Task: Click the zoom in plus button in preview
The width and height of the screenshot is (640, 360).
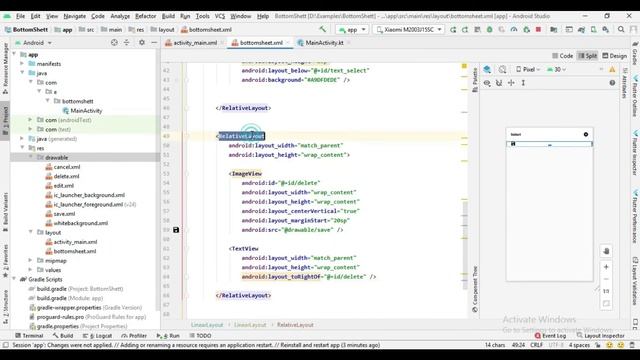Action: click(606, 267)
